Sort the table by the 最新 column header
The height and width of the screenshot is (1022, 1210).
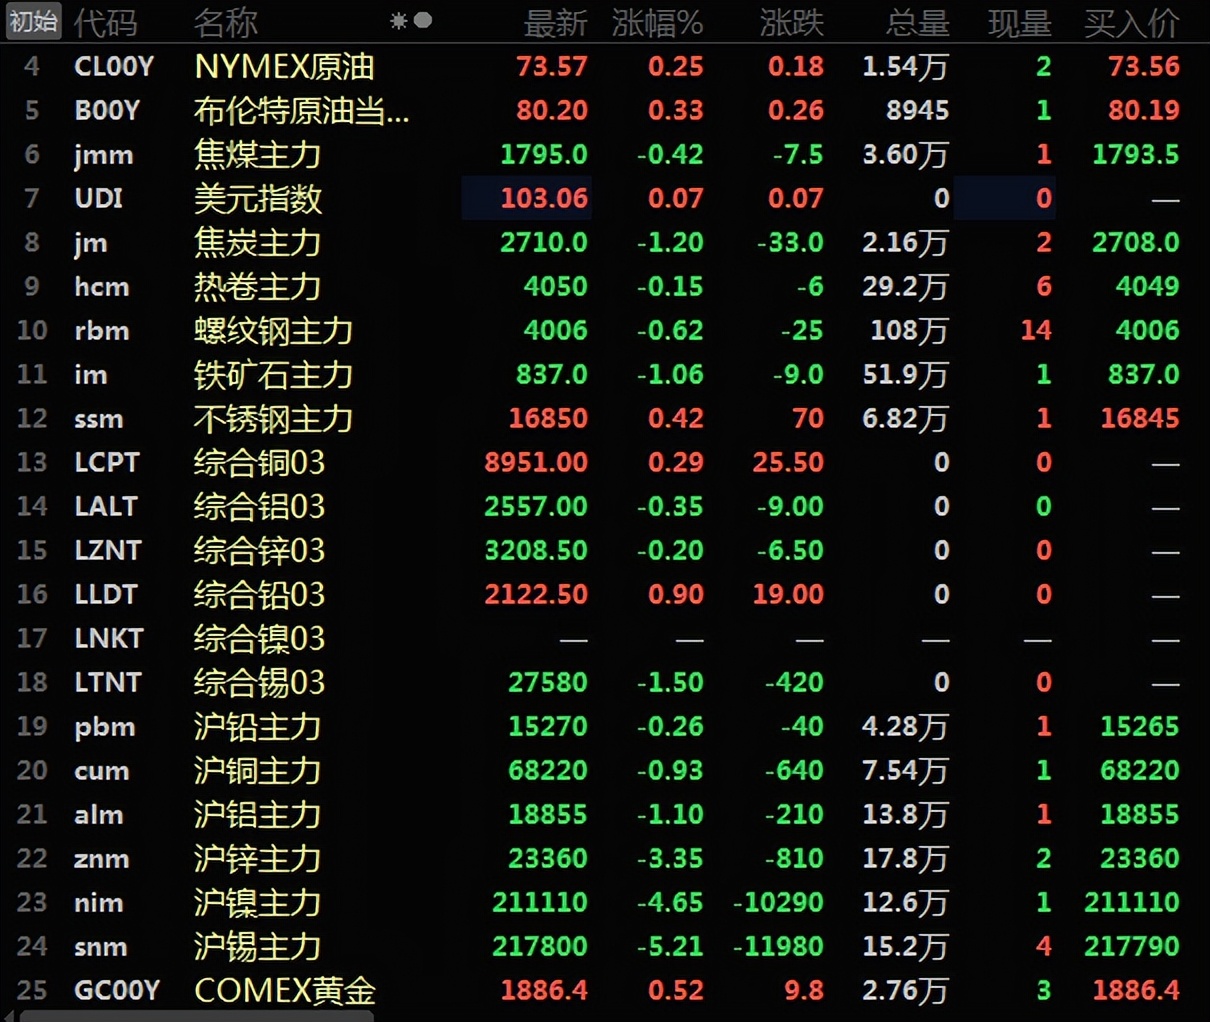[x=555, y=22]
